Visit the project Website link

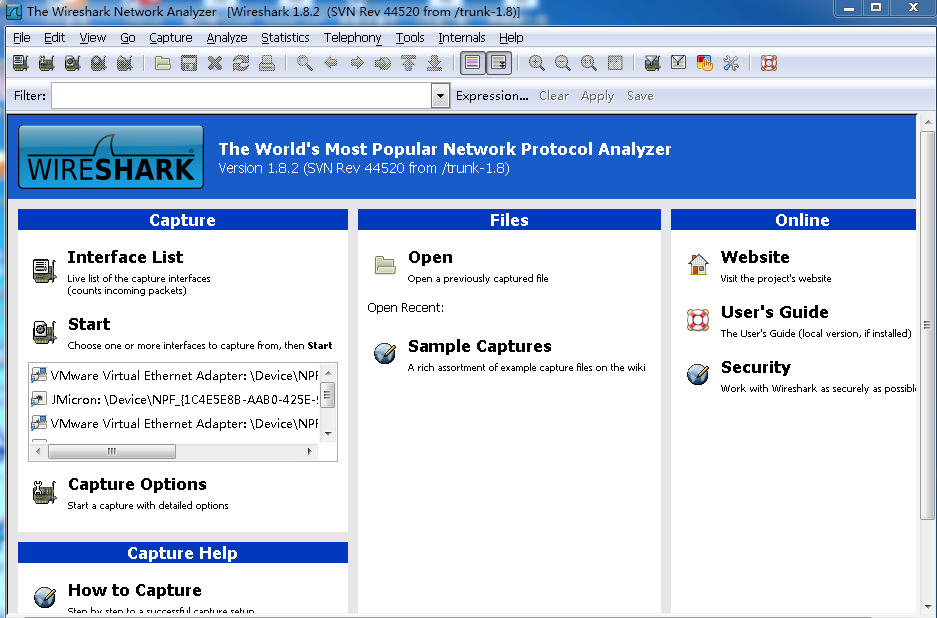coord(755,257)
